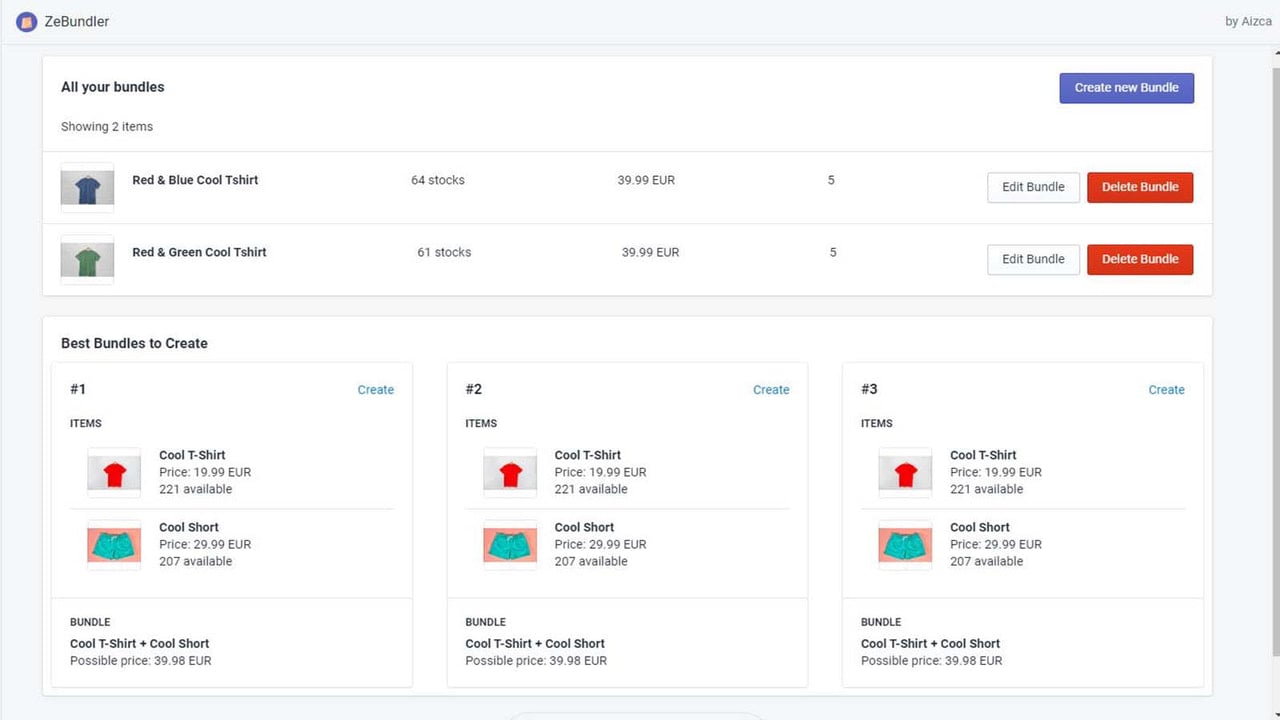The height and width of the screenshot is (720, 1280).
Task: Click Cool T-Shirt + Cool Short title in card #2
Action: pos(535,644)
